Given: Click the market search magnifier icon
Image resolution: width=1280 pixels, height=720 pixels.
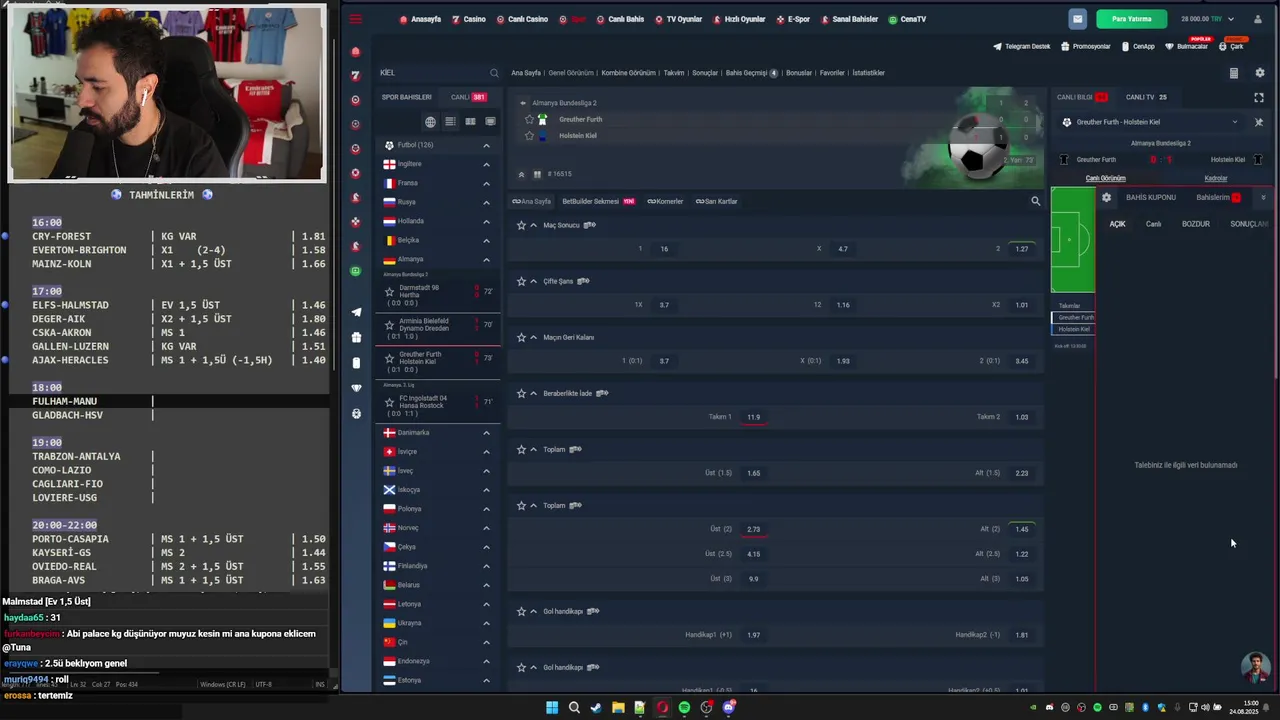Looking at the screenshot, I should pyautogui.click(x=1035, y=201).
